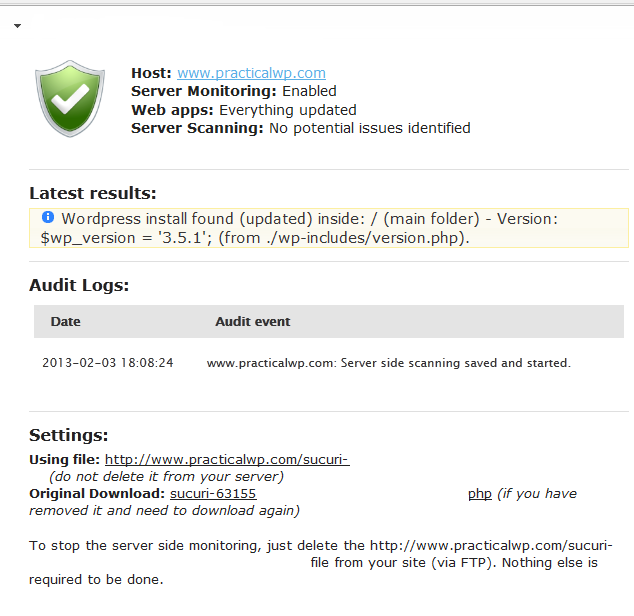Click the stop server side monitoring paragraph
Viewport: 634px width, 616px height.
pyautogui.click(x=321, y=563)
